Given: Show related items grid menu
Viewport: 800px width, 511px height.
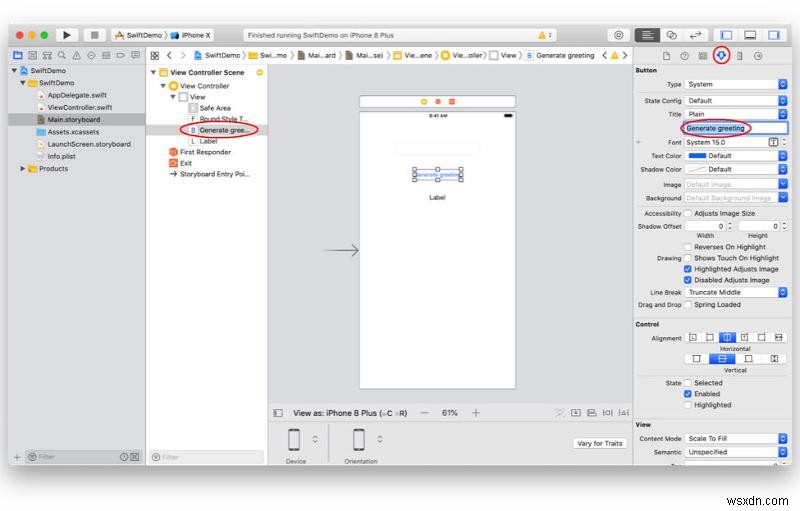Looking at the screenshot, I should coord(155,55).
